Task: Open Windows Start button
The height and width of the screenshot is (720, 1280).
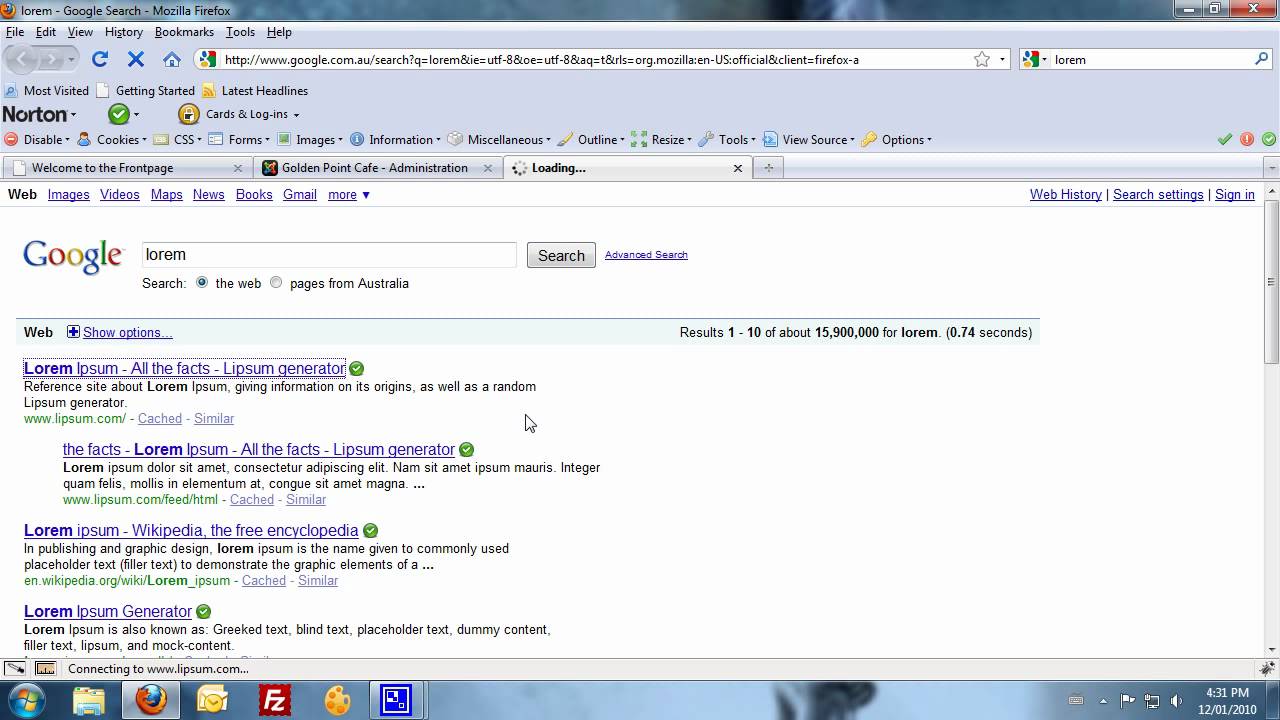Action: click(x=26, y=700)
